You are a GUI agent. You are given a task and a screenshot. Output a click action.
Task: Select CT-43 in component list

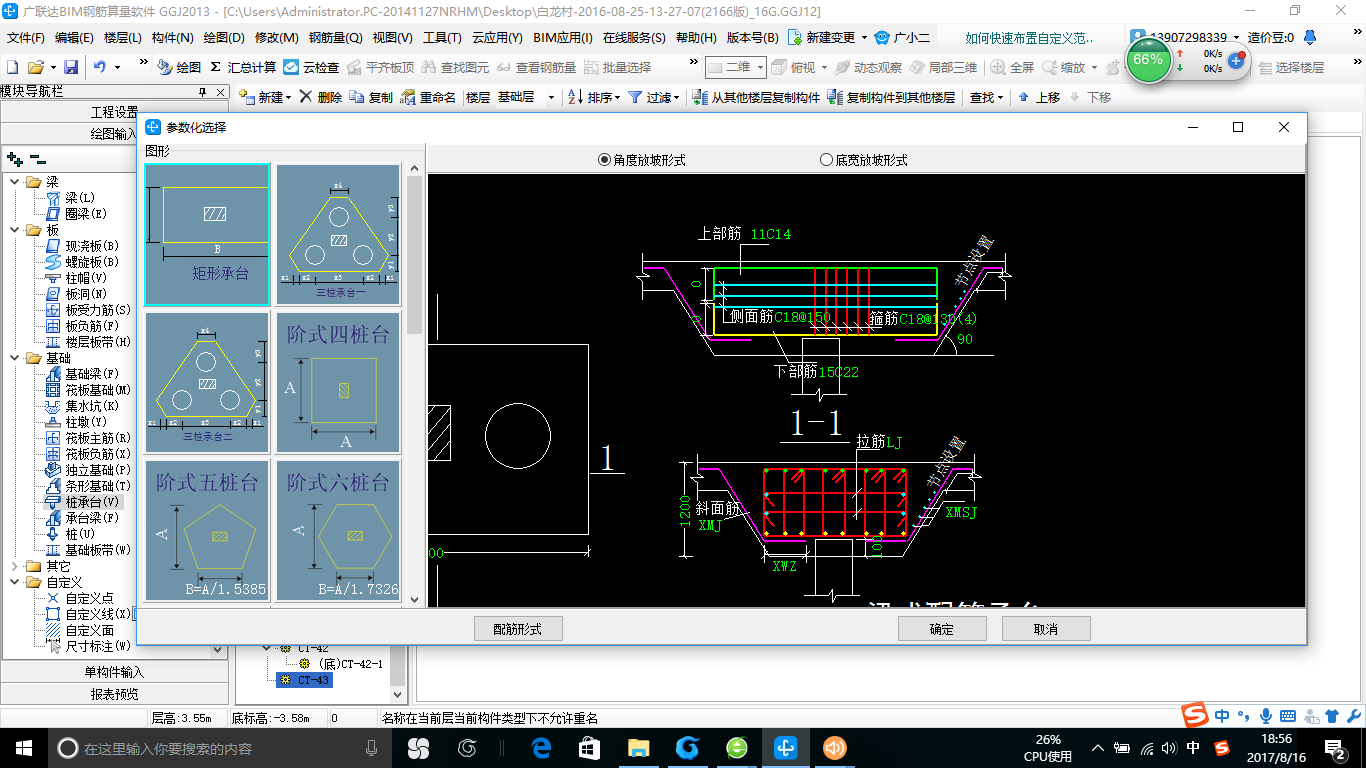click(305, 680)
